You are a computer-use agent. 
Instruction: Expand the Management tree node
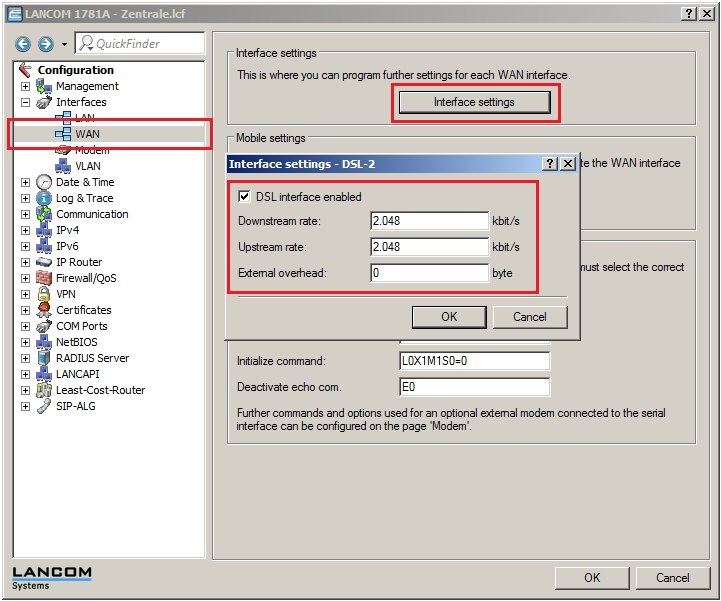pyautogui.click(x=26, y=86)
